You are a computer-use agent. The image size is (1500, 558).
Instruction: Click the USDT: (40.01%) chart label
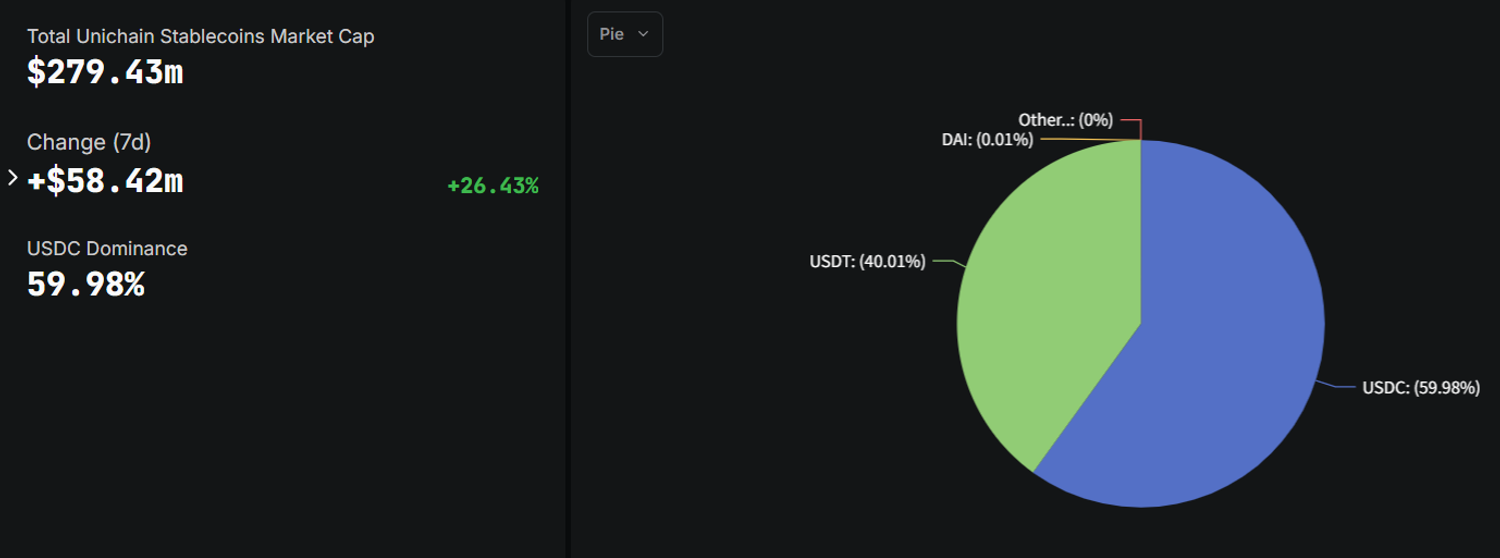click(867, 262)
